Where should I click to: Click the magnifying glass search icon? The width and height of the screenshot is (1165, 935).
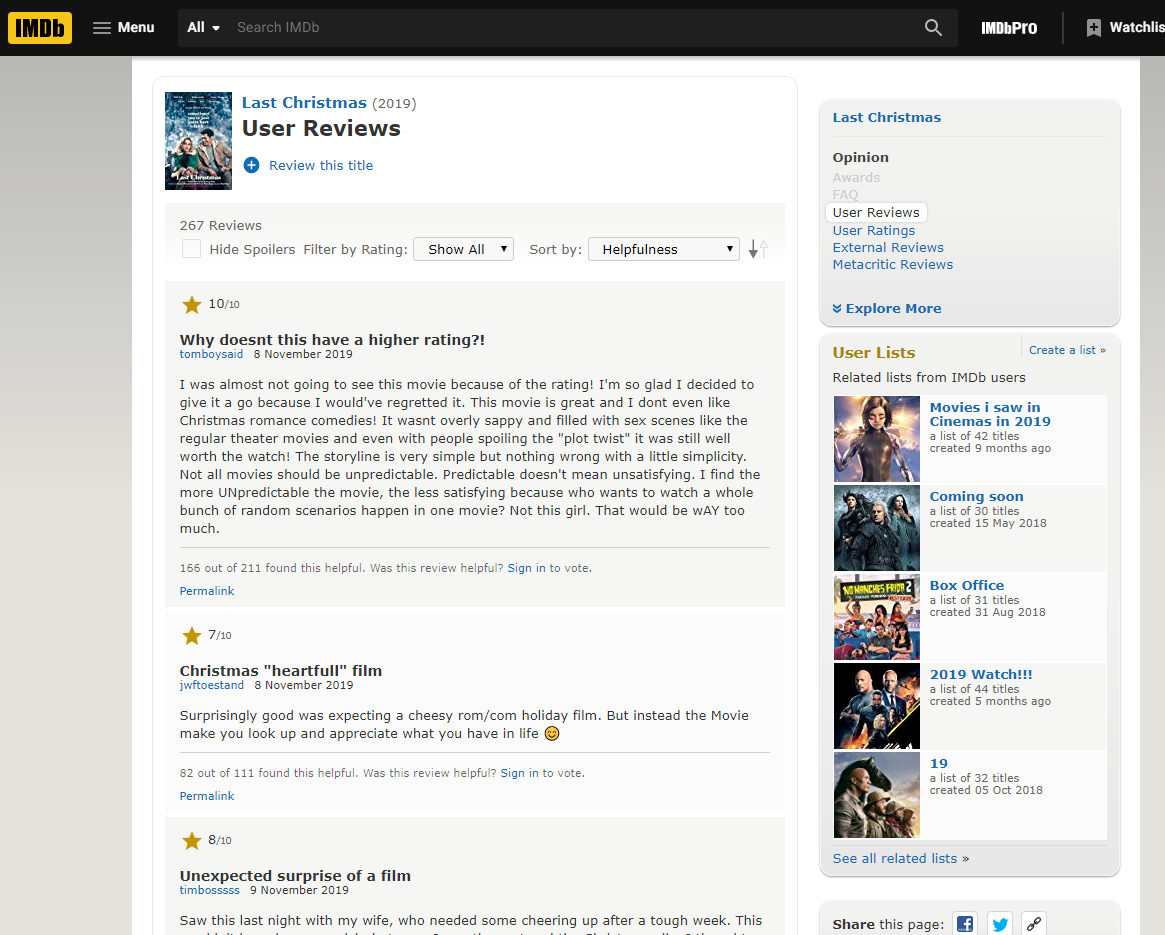[x=933, y=28]
